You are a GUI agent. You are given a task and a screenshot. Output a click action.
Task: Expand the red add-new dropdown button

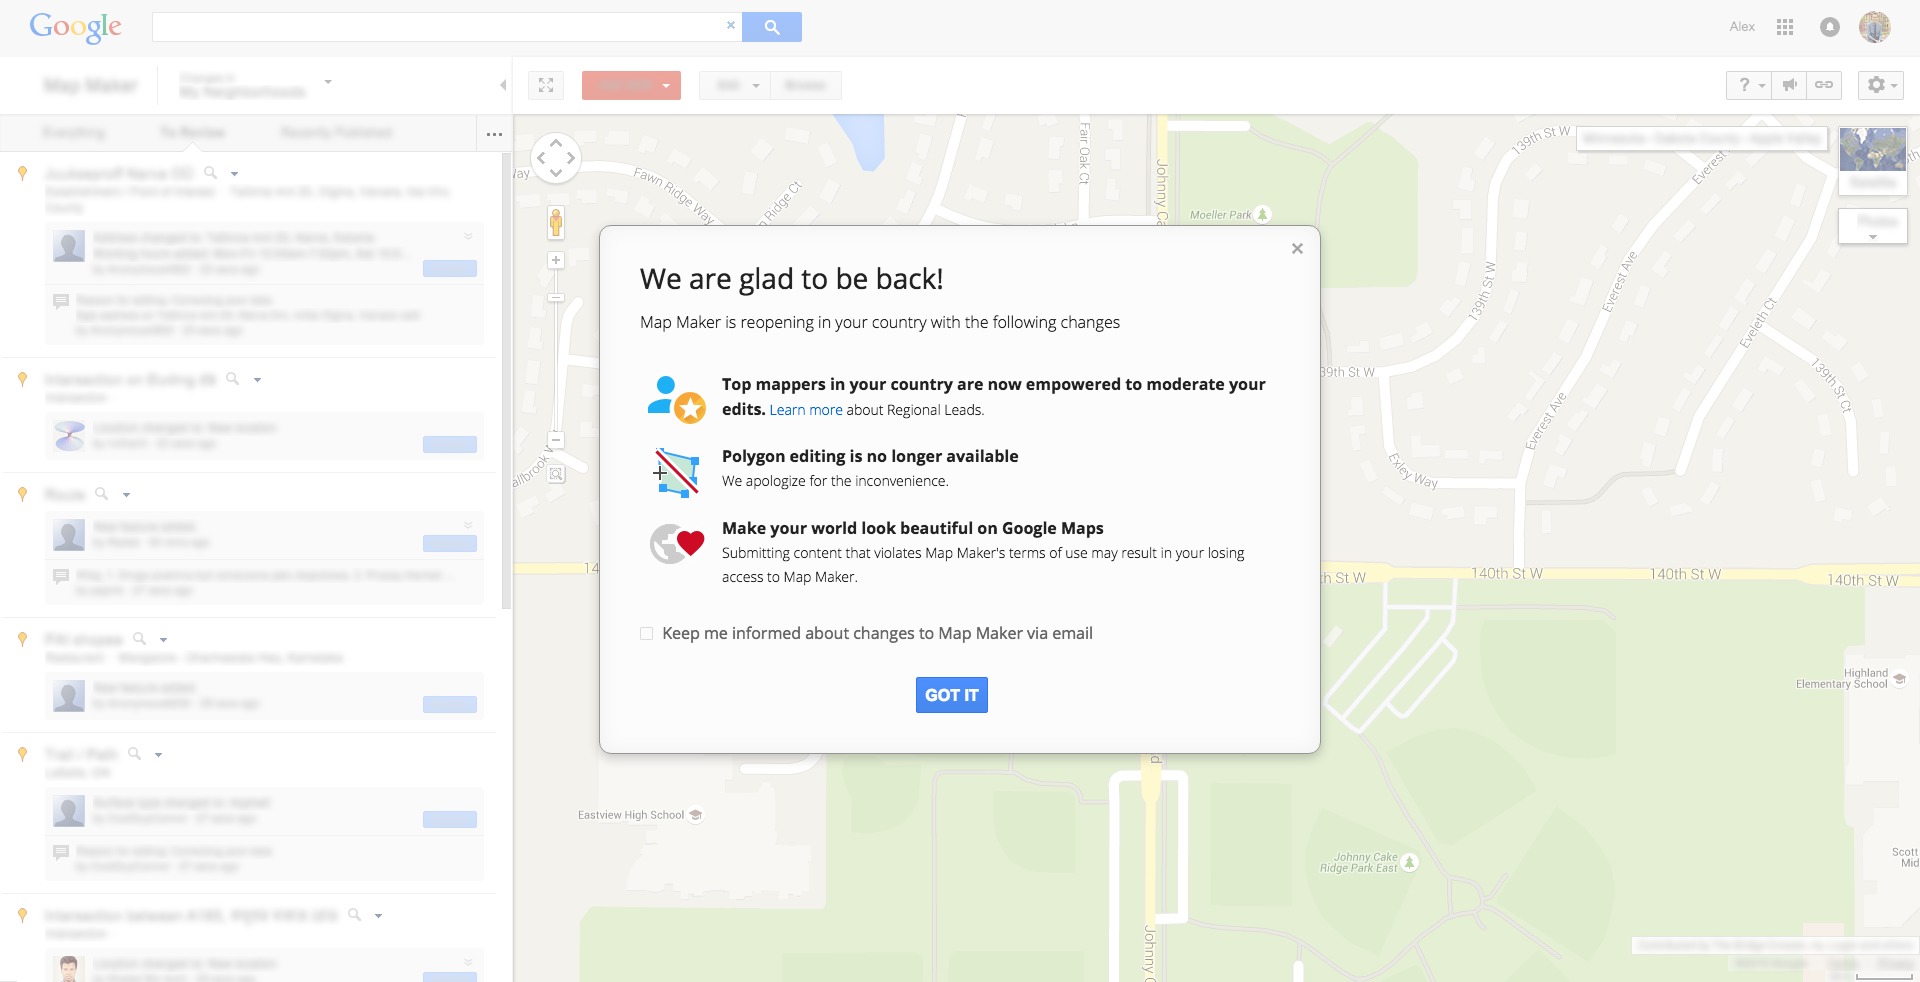631,85
